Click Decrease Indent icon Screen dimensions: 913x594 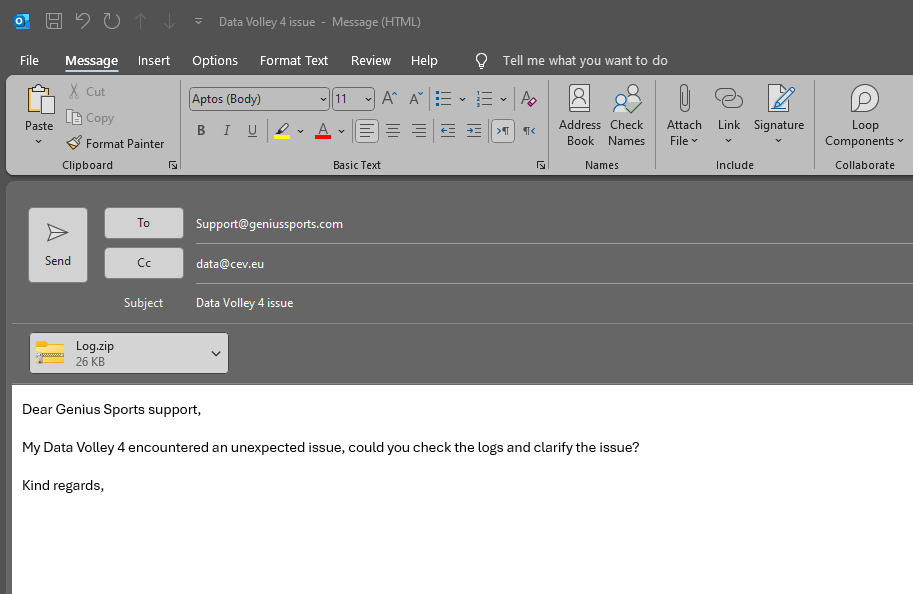(x=448, y=130)
